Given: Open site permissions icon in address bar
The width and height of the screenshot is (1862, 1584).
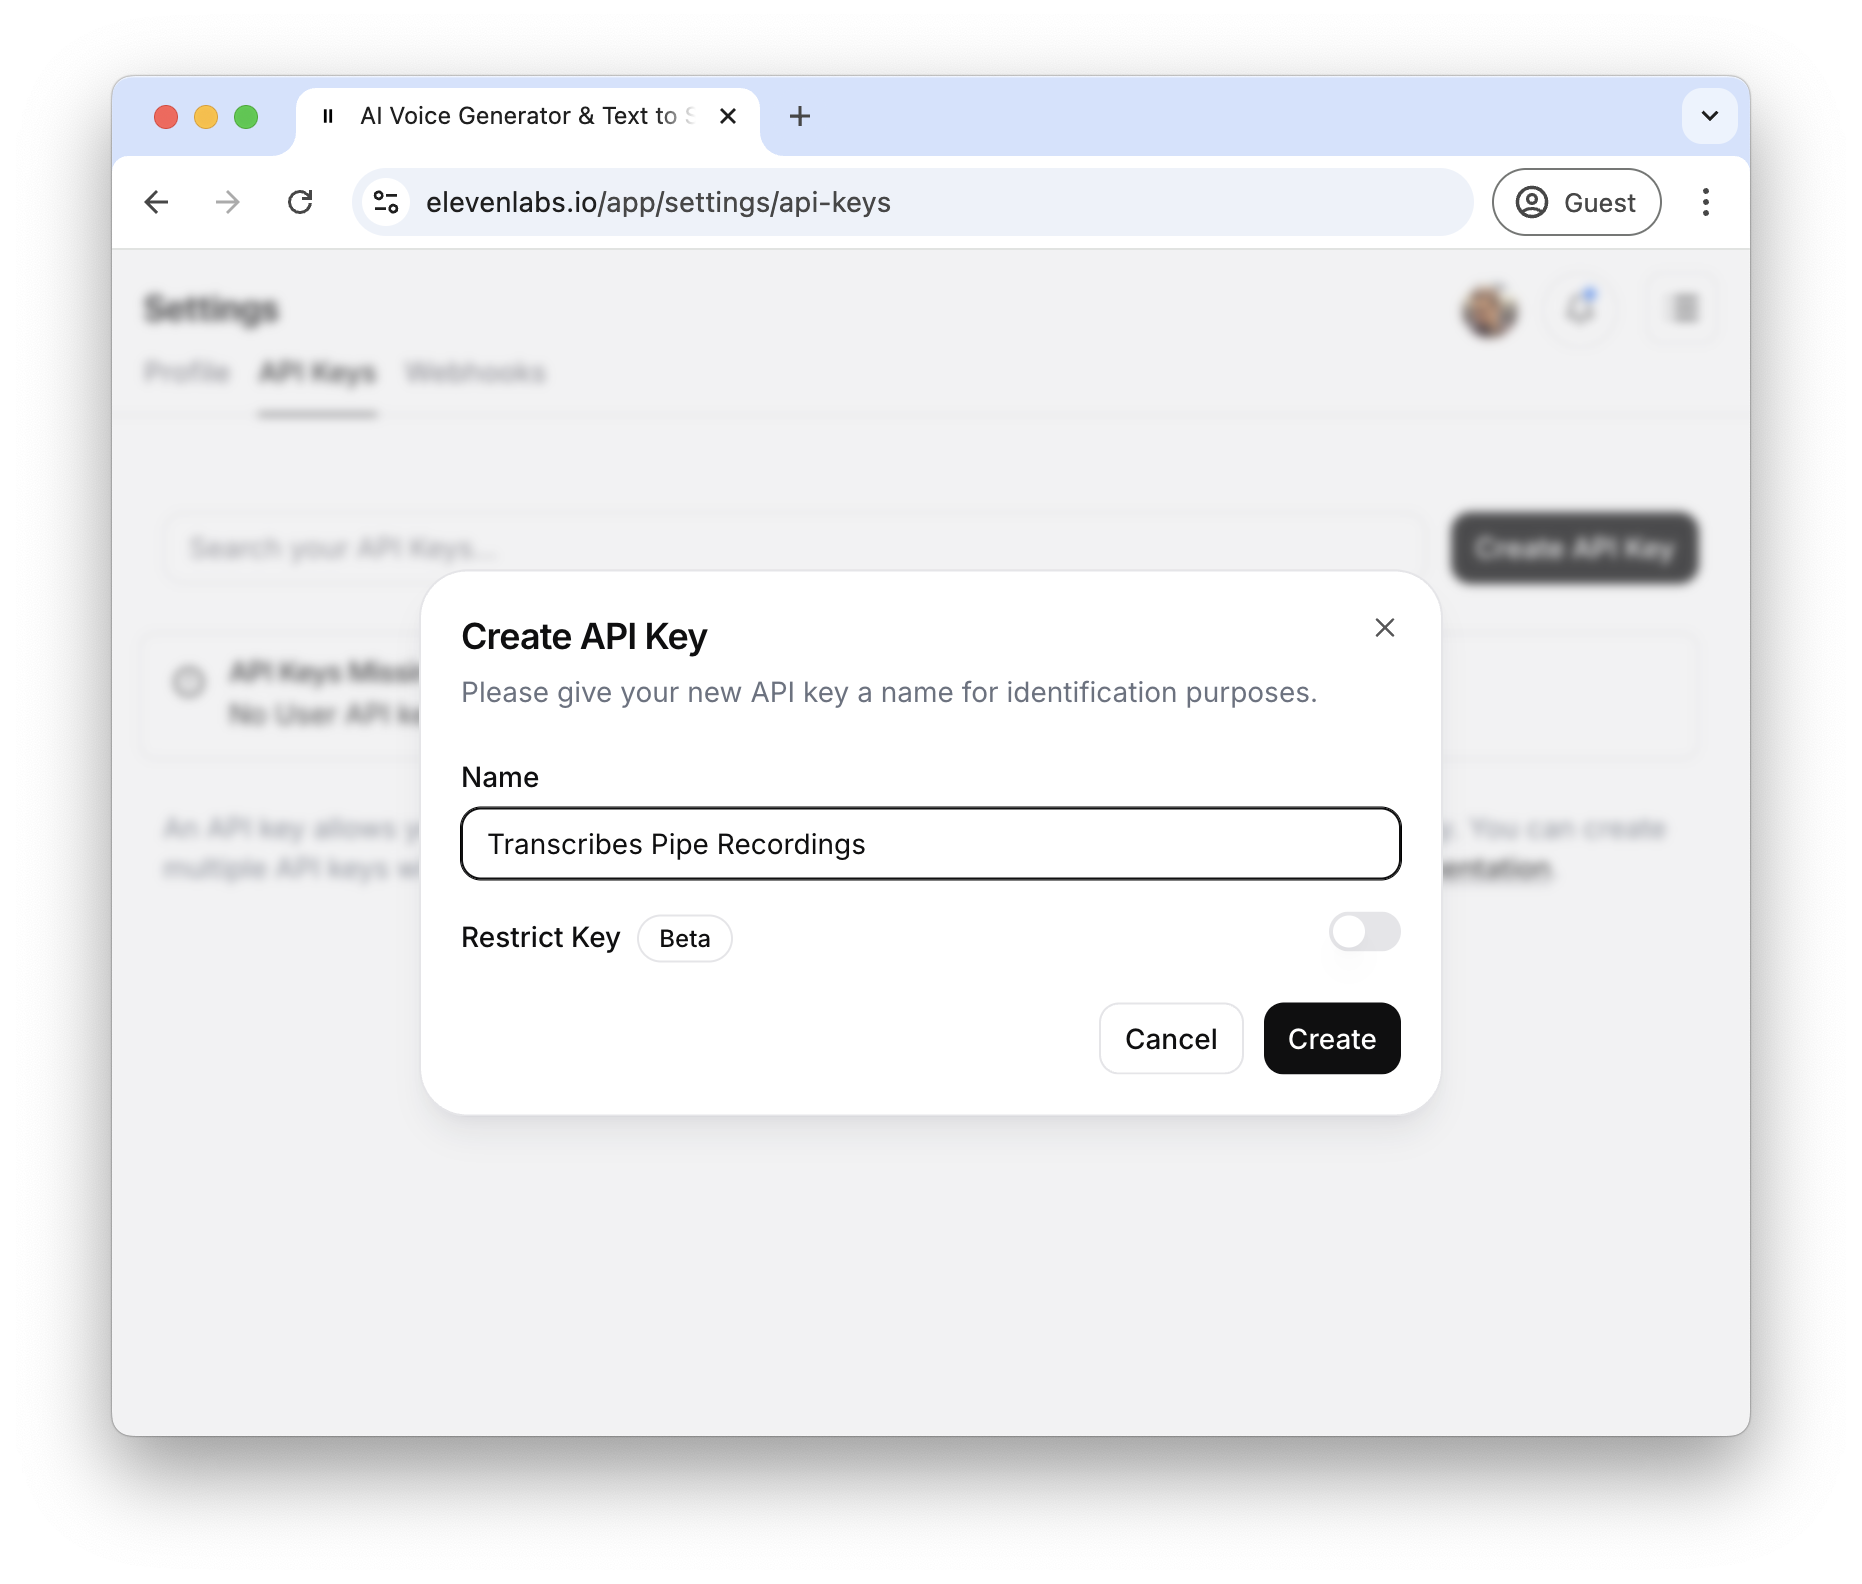Looking at the screenshot, I should tap(386, 201).
